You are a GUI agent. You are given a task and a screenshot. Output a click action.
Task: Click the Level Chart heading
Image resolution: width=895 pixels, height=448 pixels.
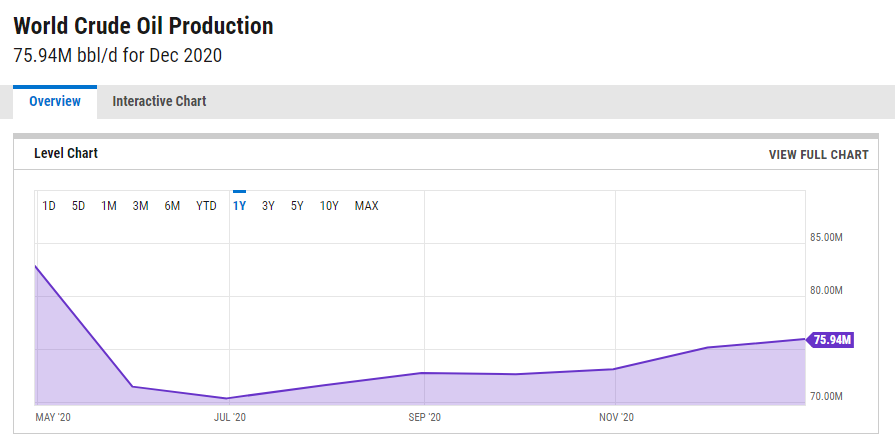coord(66,153)
